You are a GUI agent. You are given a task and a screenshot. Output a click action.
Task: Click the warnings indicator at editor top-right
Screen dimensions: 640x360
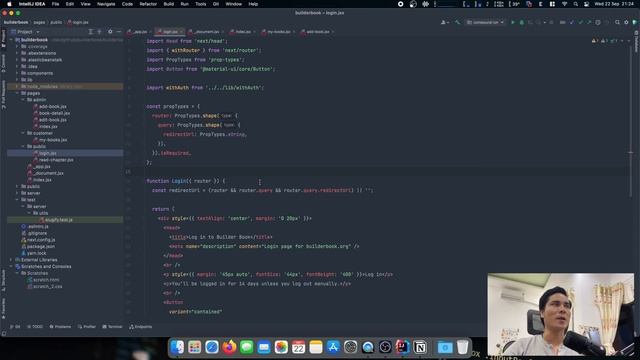pyautogui.click(x=606, y=41)
